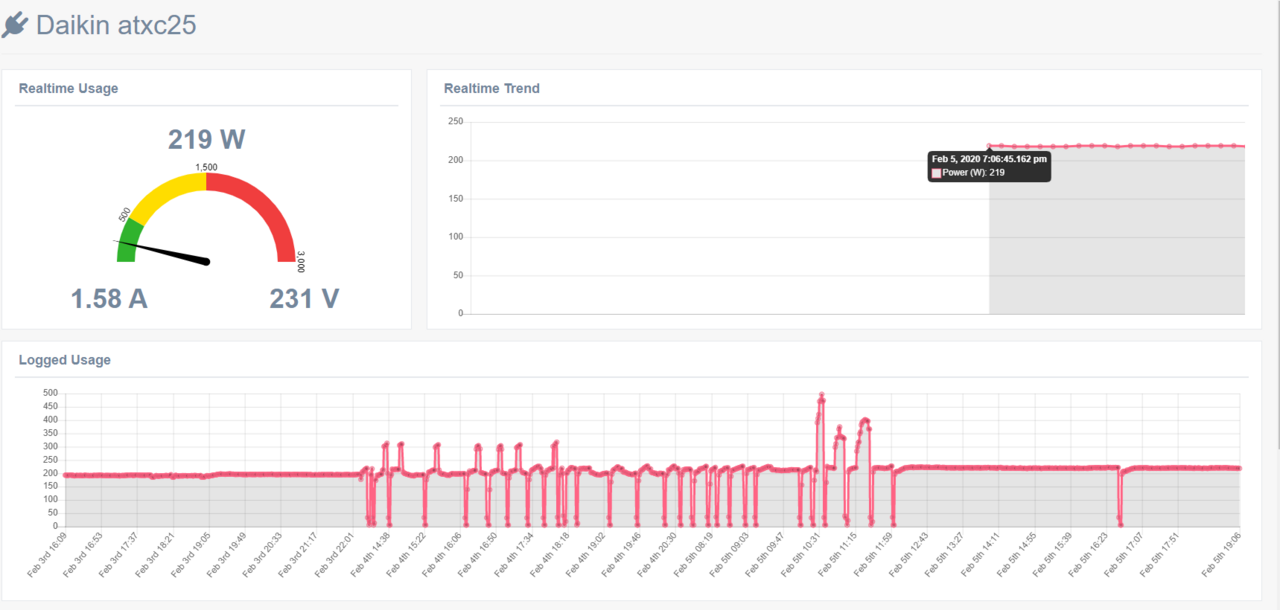1280x610 pixels.
Task: Click the 500 label on the gauge
Action: [125, 215]
